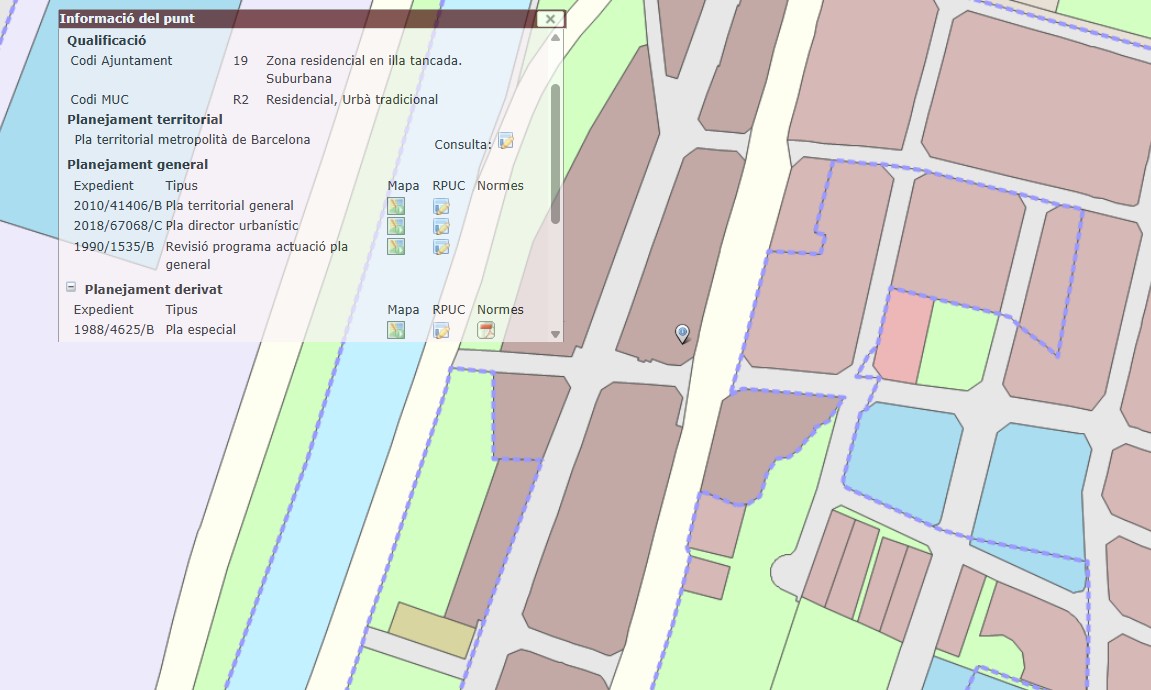The image size is (1151, 690).
Task: Close the Informació del punt panel
Action: (x=549, y=19)
